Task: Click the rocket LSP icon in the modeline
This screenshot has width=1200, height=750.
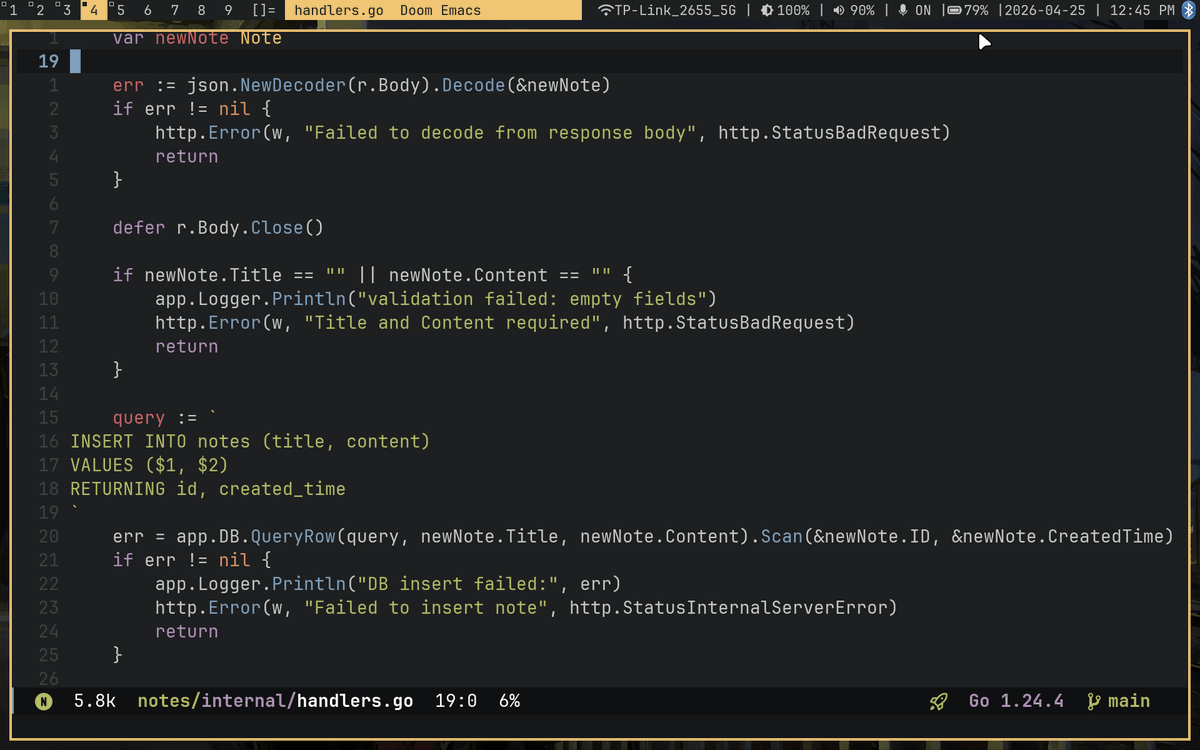Action: 937,701
